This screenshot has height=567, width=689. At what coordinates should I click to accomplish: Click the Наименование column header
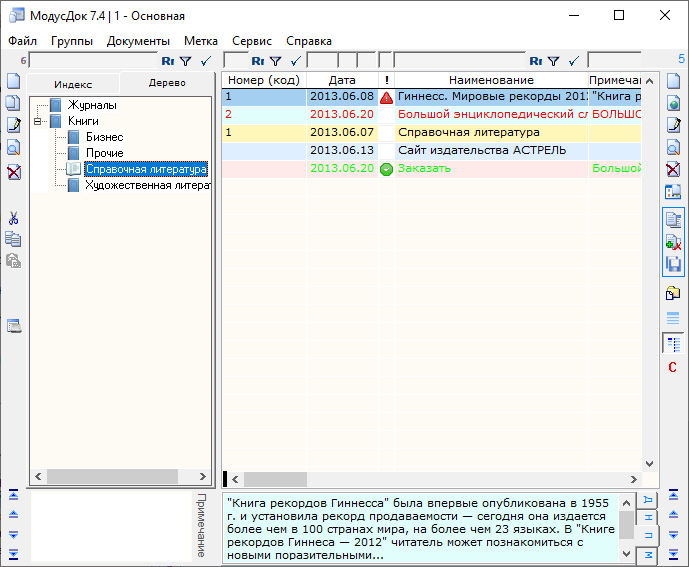coord(490,80)
